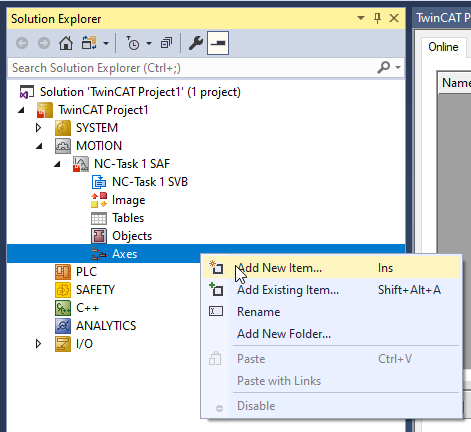Switch views with the Solutions and Folders icon
The image size is (471, 432).
[89, 43]
